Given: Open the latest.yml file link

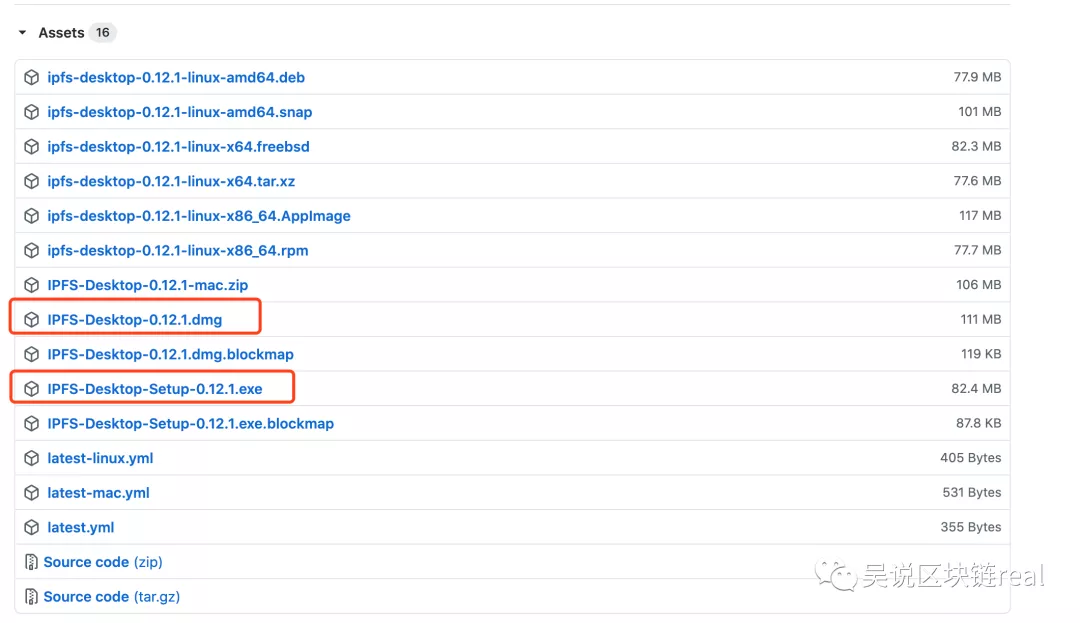Looking at the screenshot, I should tap(81, 527).
